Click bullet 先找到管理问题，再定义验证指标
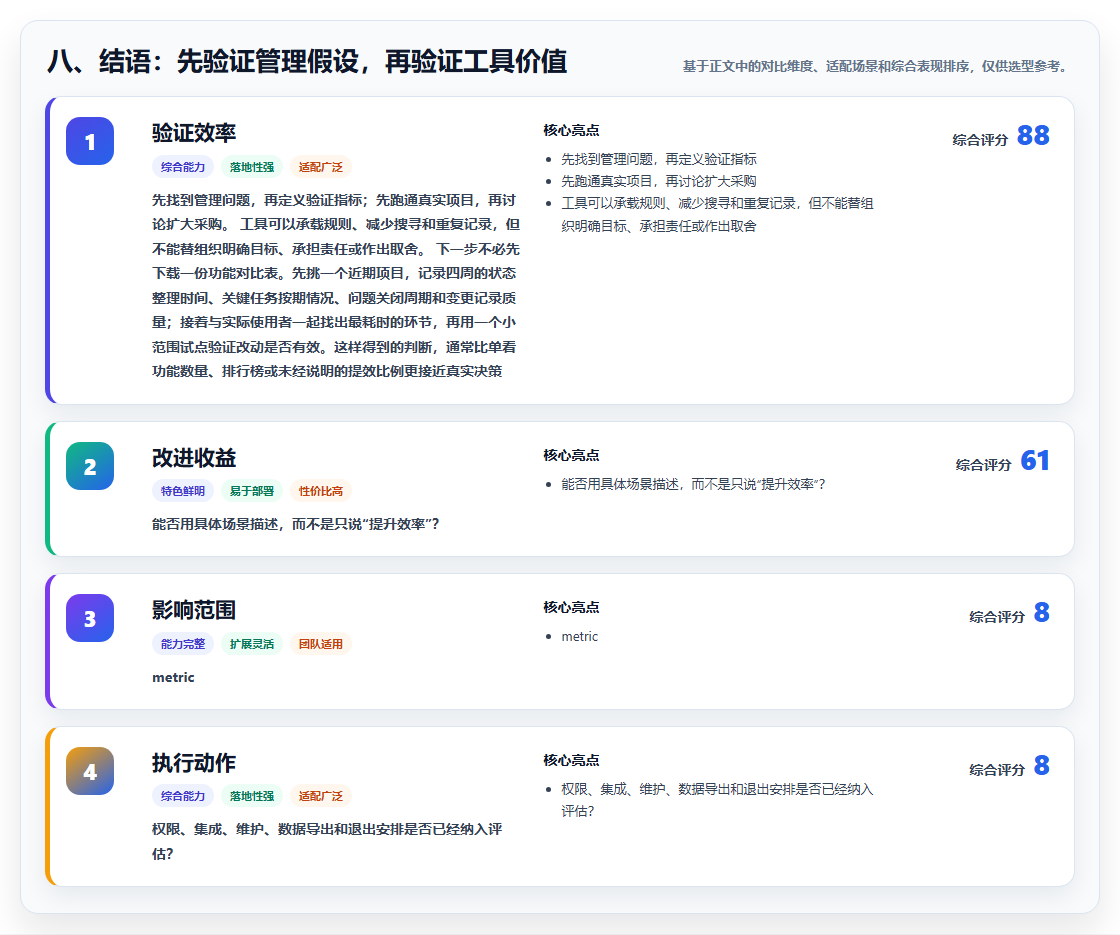Viewport: 1120px width, 935px height. pyautogui.click(x=659, y=159)
